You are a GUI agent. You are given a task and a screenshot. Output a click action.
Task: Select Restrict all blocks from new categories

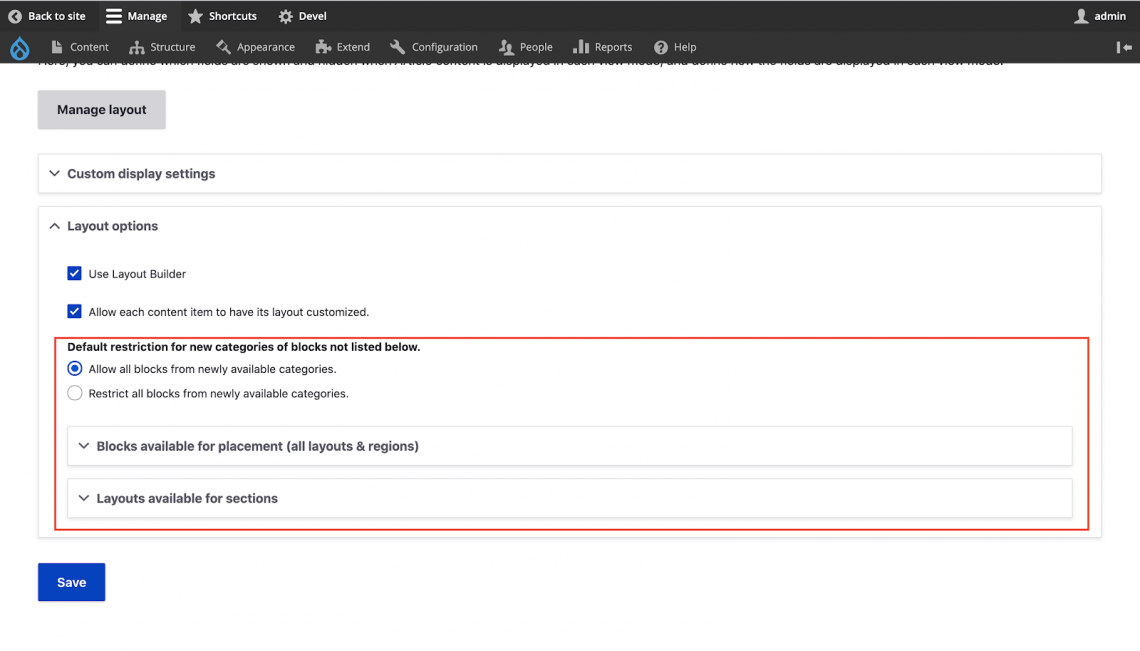[75, 394]
